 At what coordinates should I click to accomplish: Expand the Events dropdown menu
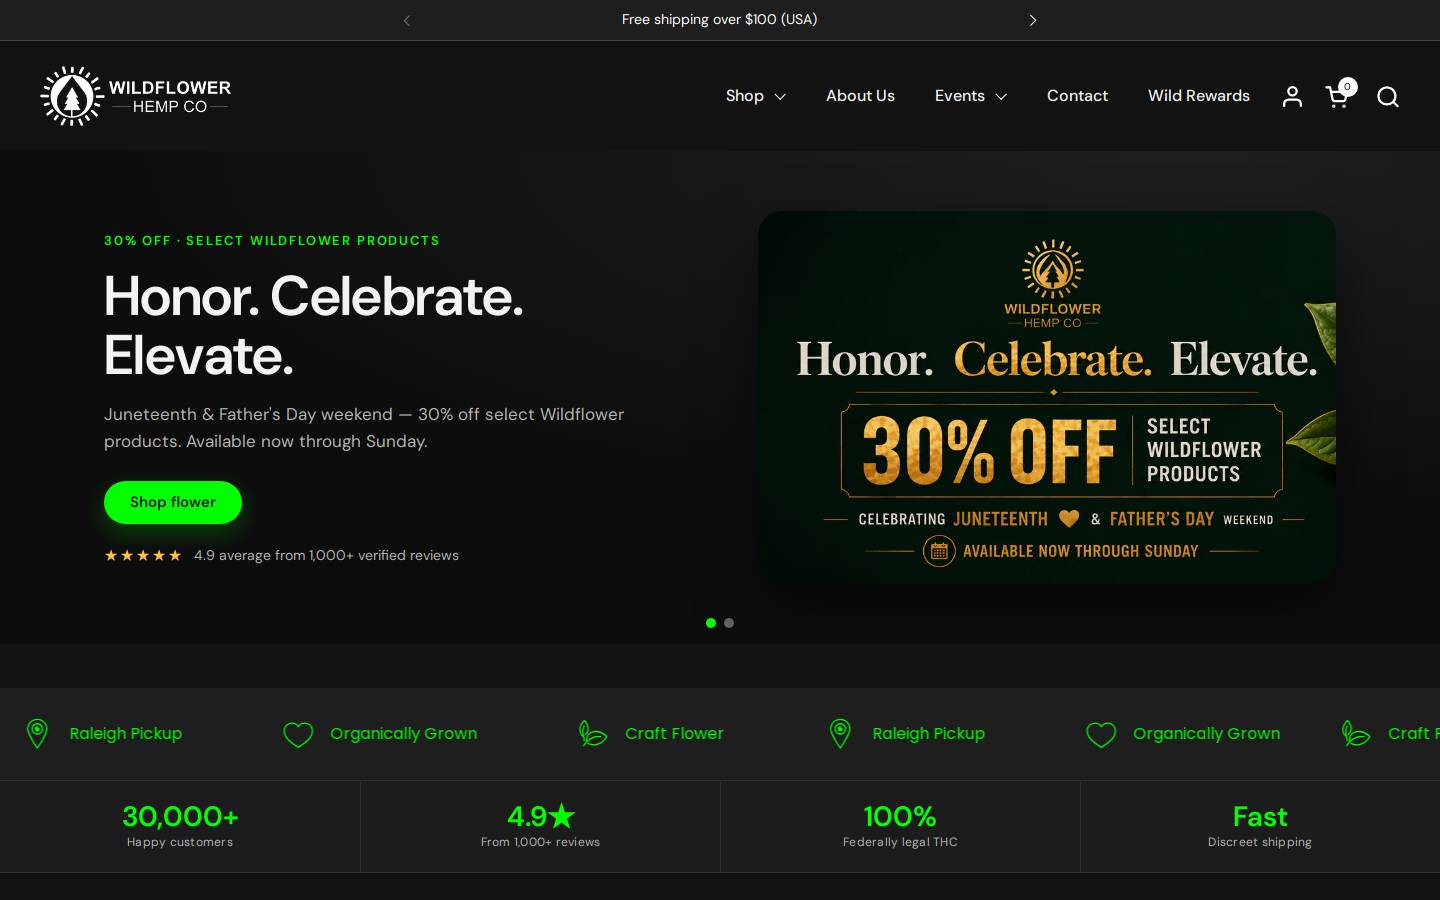(971, 96)
